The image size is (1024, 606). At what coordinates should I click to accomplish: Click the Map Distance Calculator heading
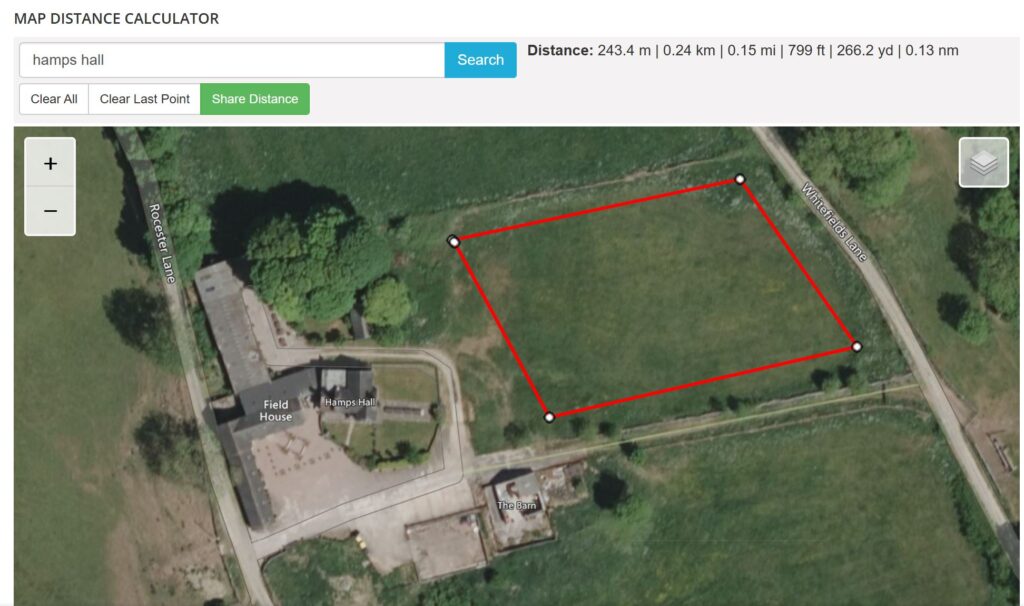(116, 18)
